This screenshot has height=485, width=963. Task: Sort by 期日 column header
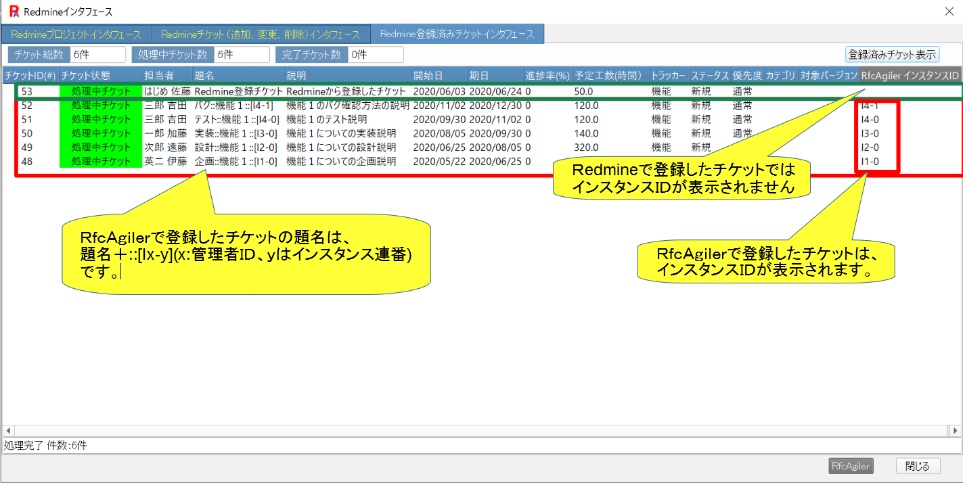[x=495, y=76]
